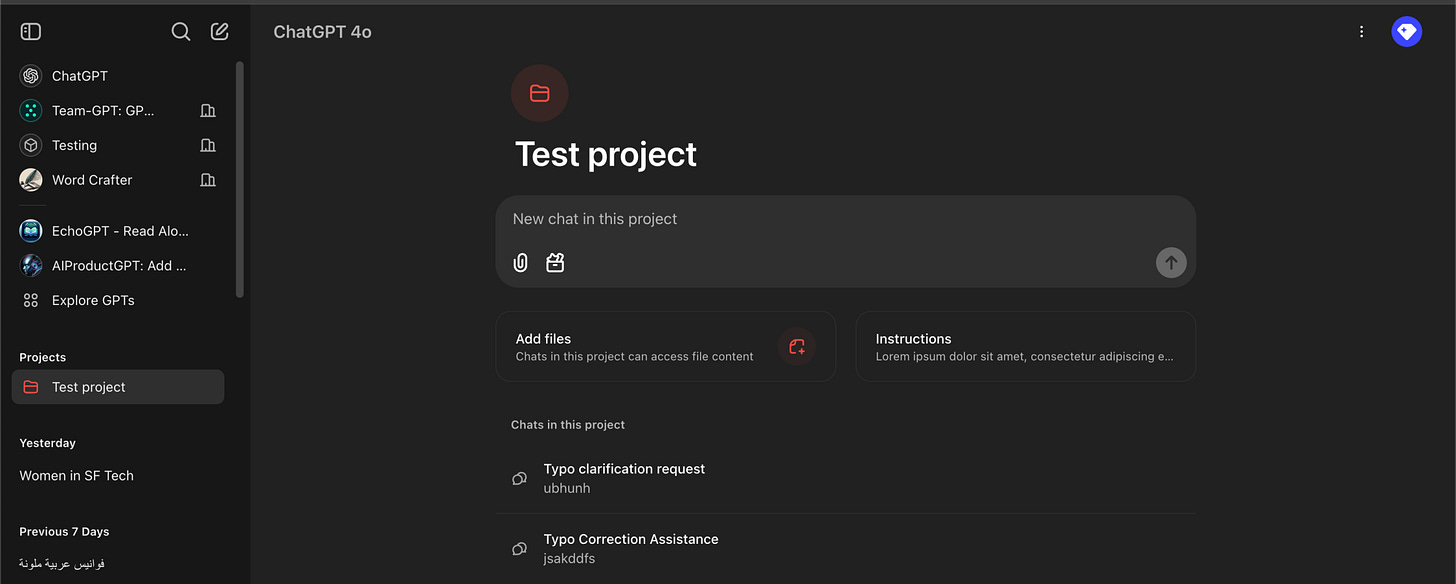Click the add-files icon in the Add files card
The height and width of the screenshot is (584, 1456).
coord(797,346)
